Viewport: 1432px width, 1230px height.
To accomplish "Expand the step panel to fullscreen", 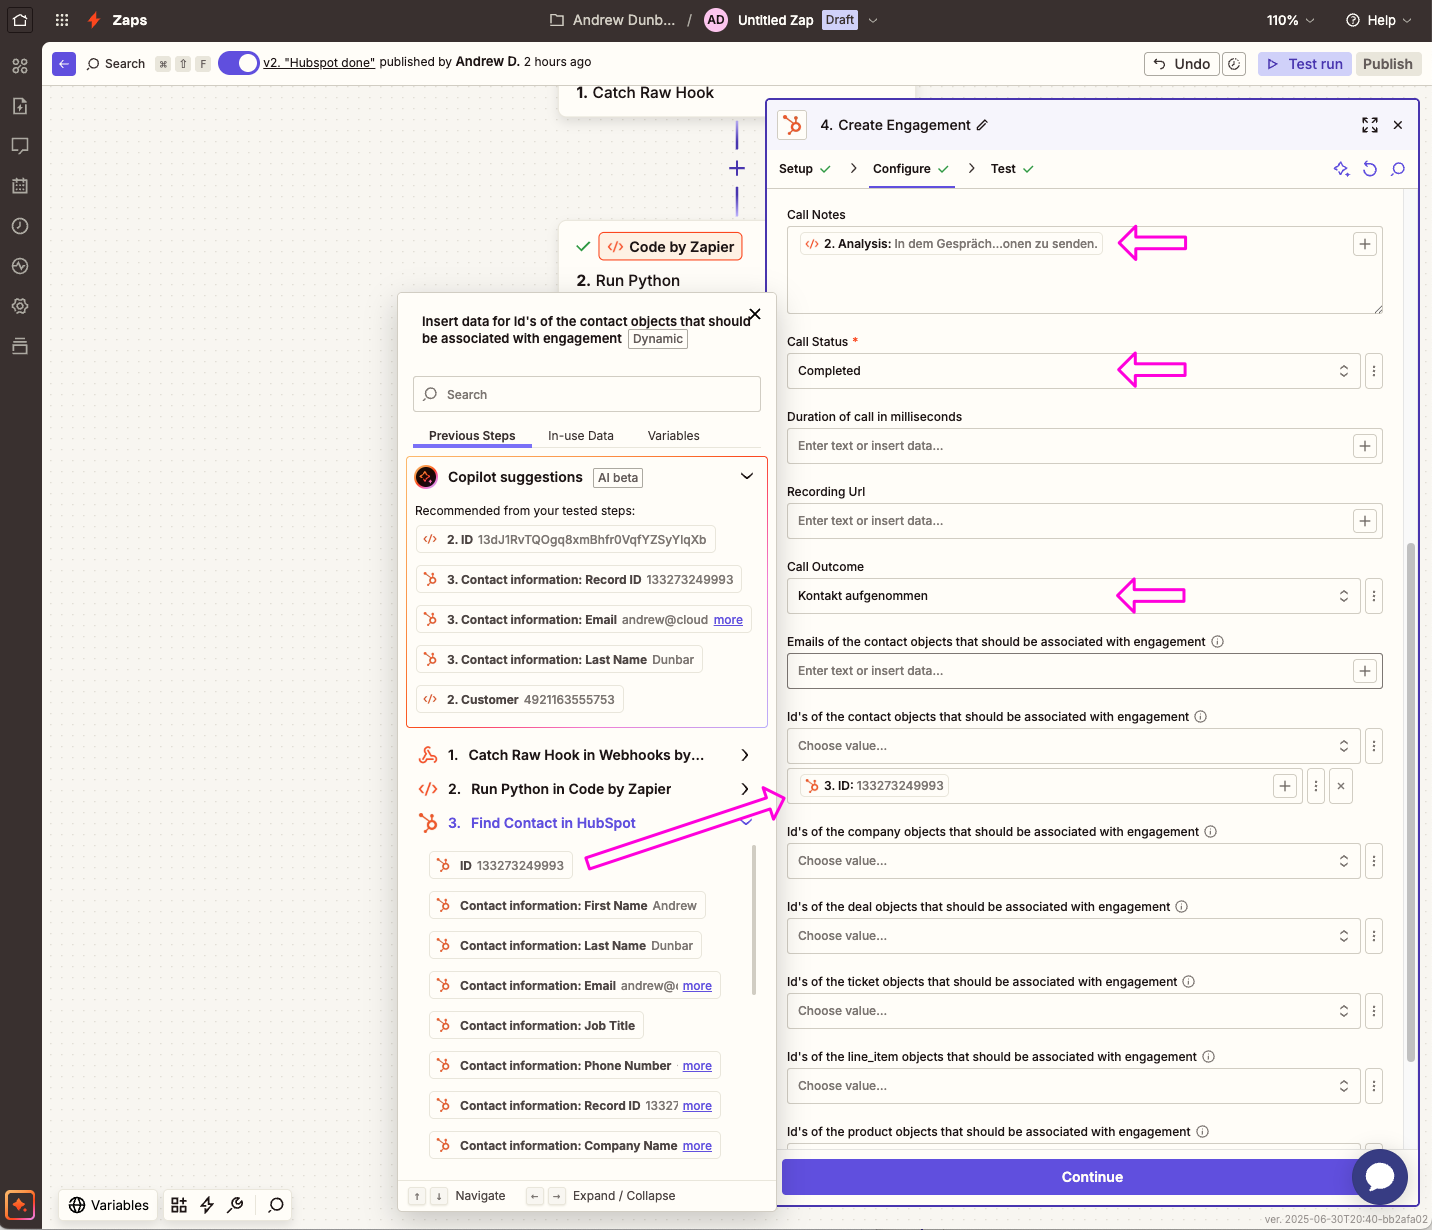I will [x=1370, y=125].
